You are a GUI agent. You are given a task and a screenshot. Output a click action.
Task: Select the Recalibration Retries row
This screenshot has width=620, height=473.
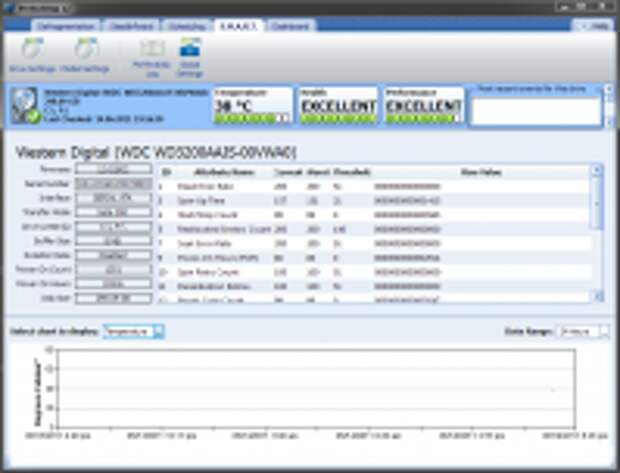click(x=374, y=286)
